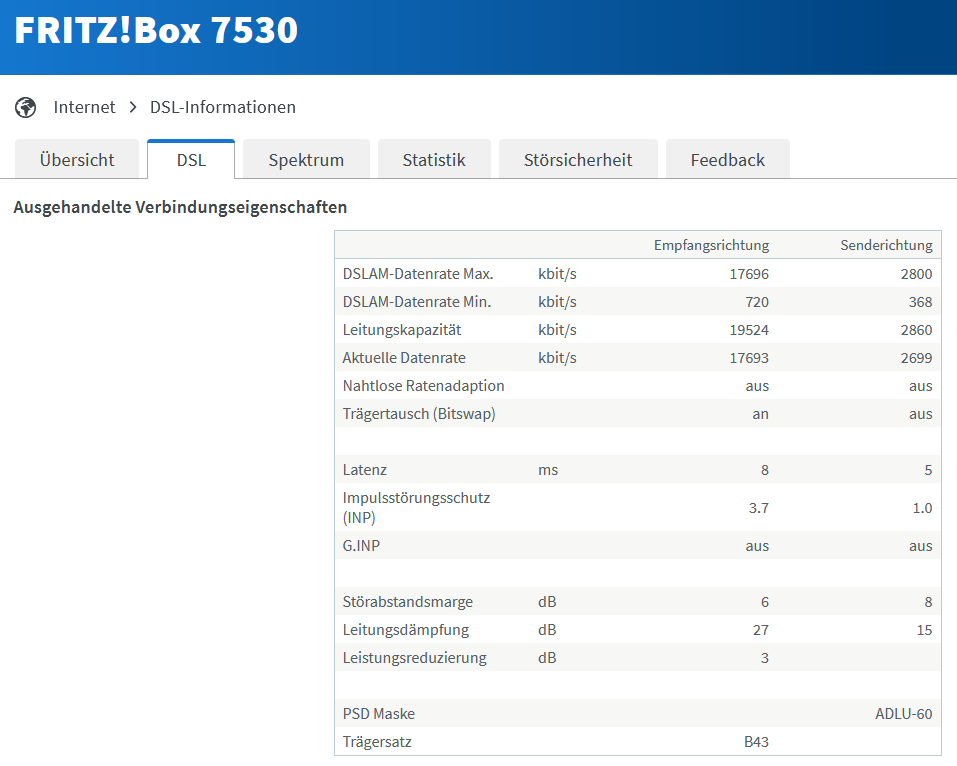Viewport: 957px width, 766px height.
Task: Click the Leitungskapazität value 19524
Action: pyautogui.click(x=749, y=330)
